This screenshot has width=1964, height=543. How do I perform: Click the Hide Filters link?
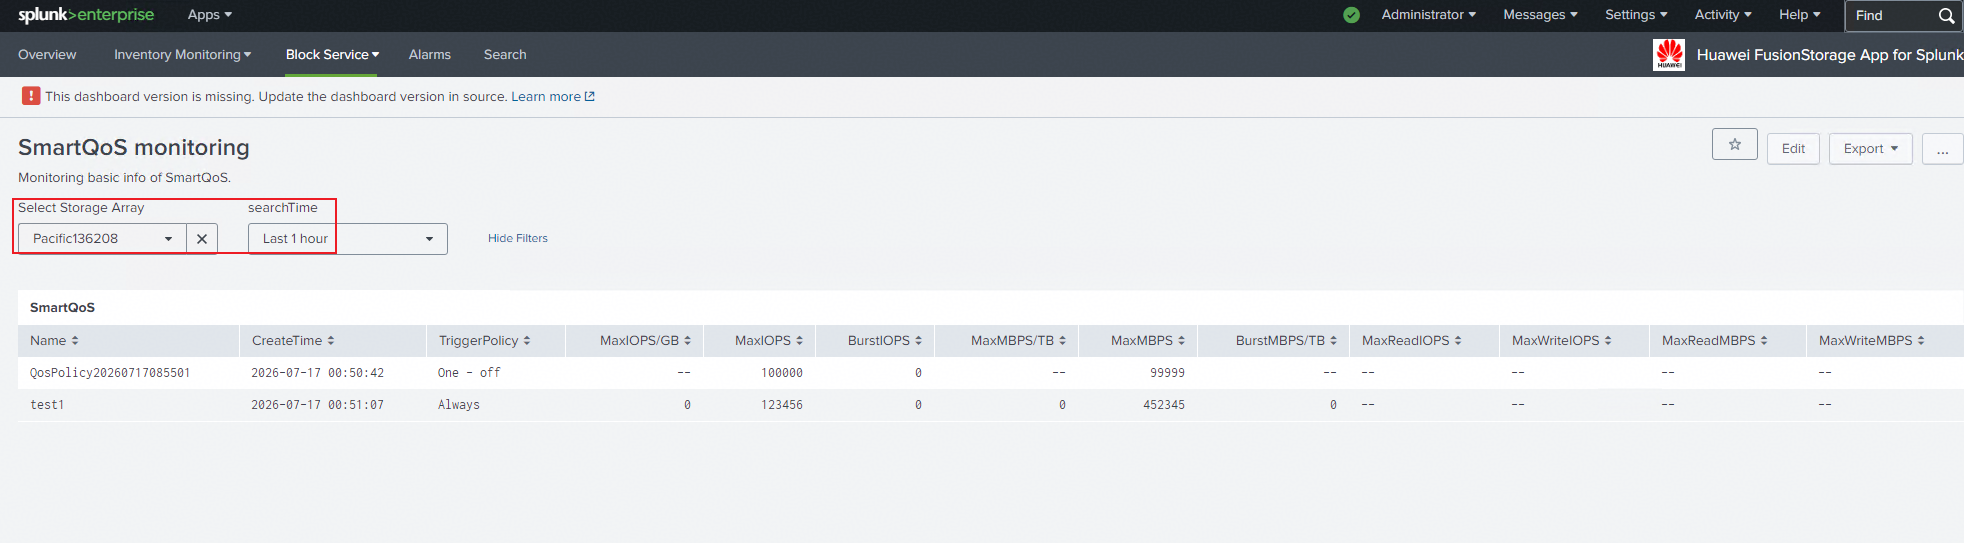pyautogui.click(x=518, y=239)
